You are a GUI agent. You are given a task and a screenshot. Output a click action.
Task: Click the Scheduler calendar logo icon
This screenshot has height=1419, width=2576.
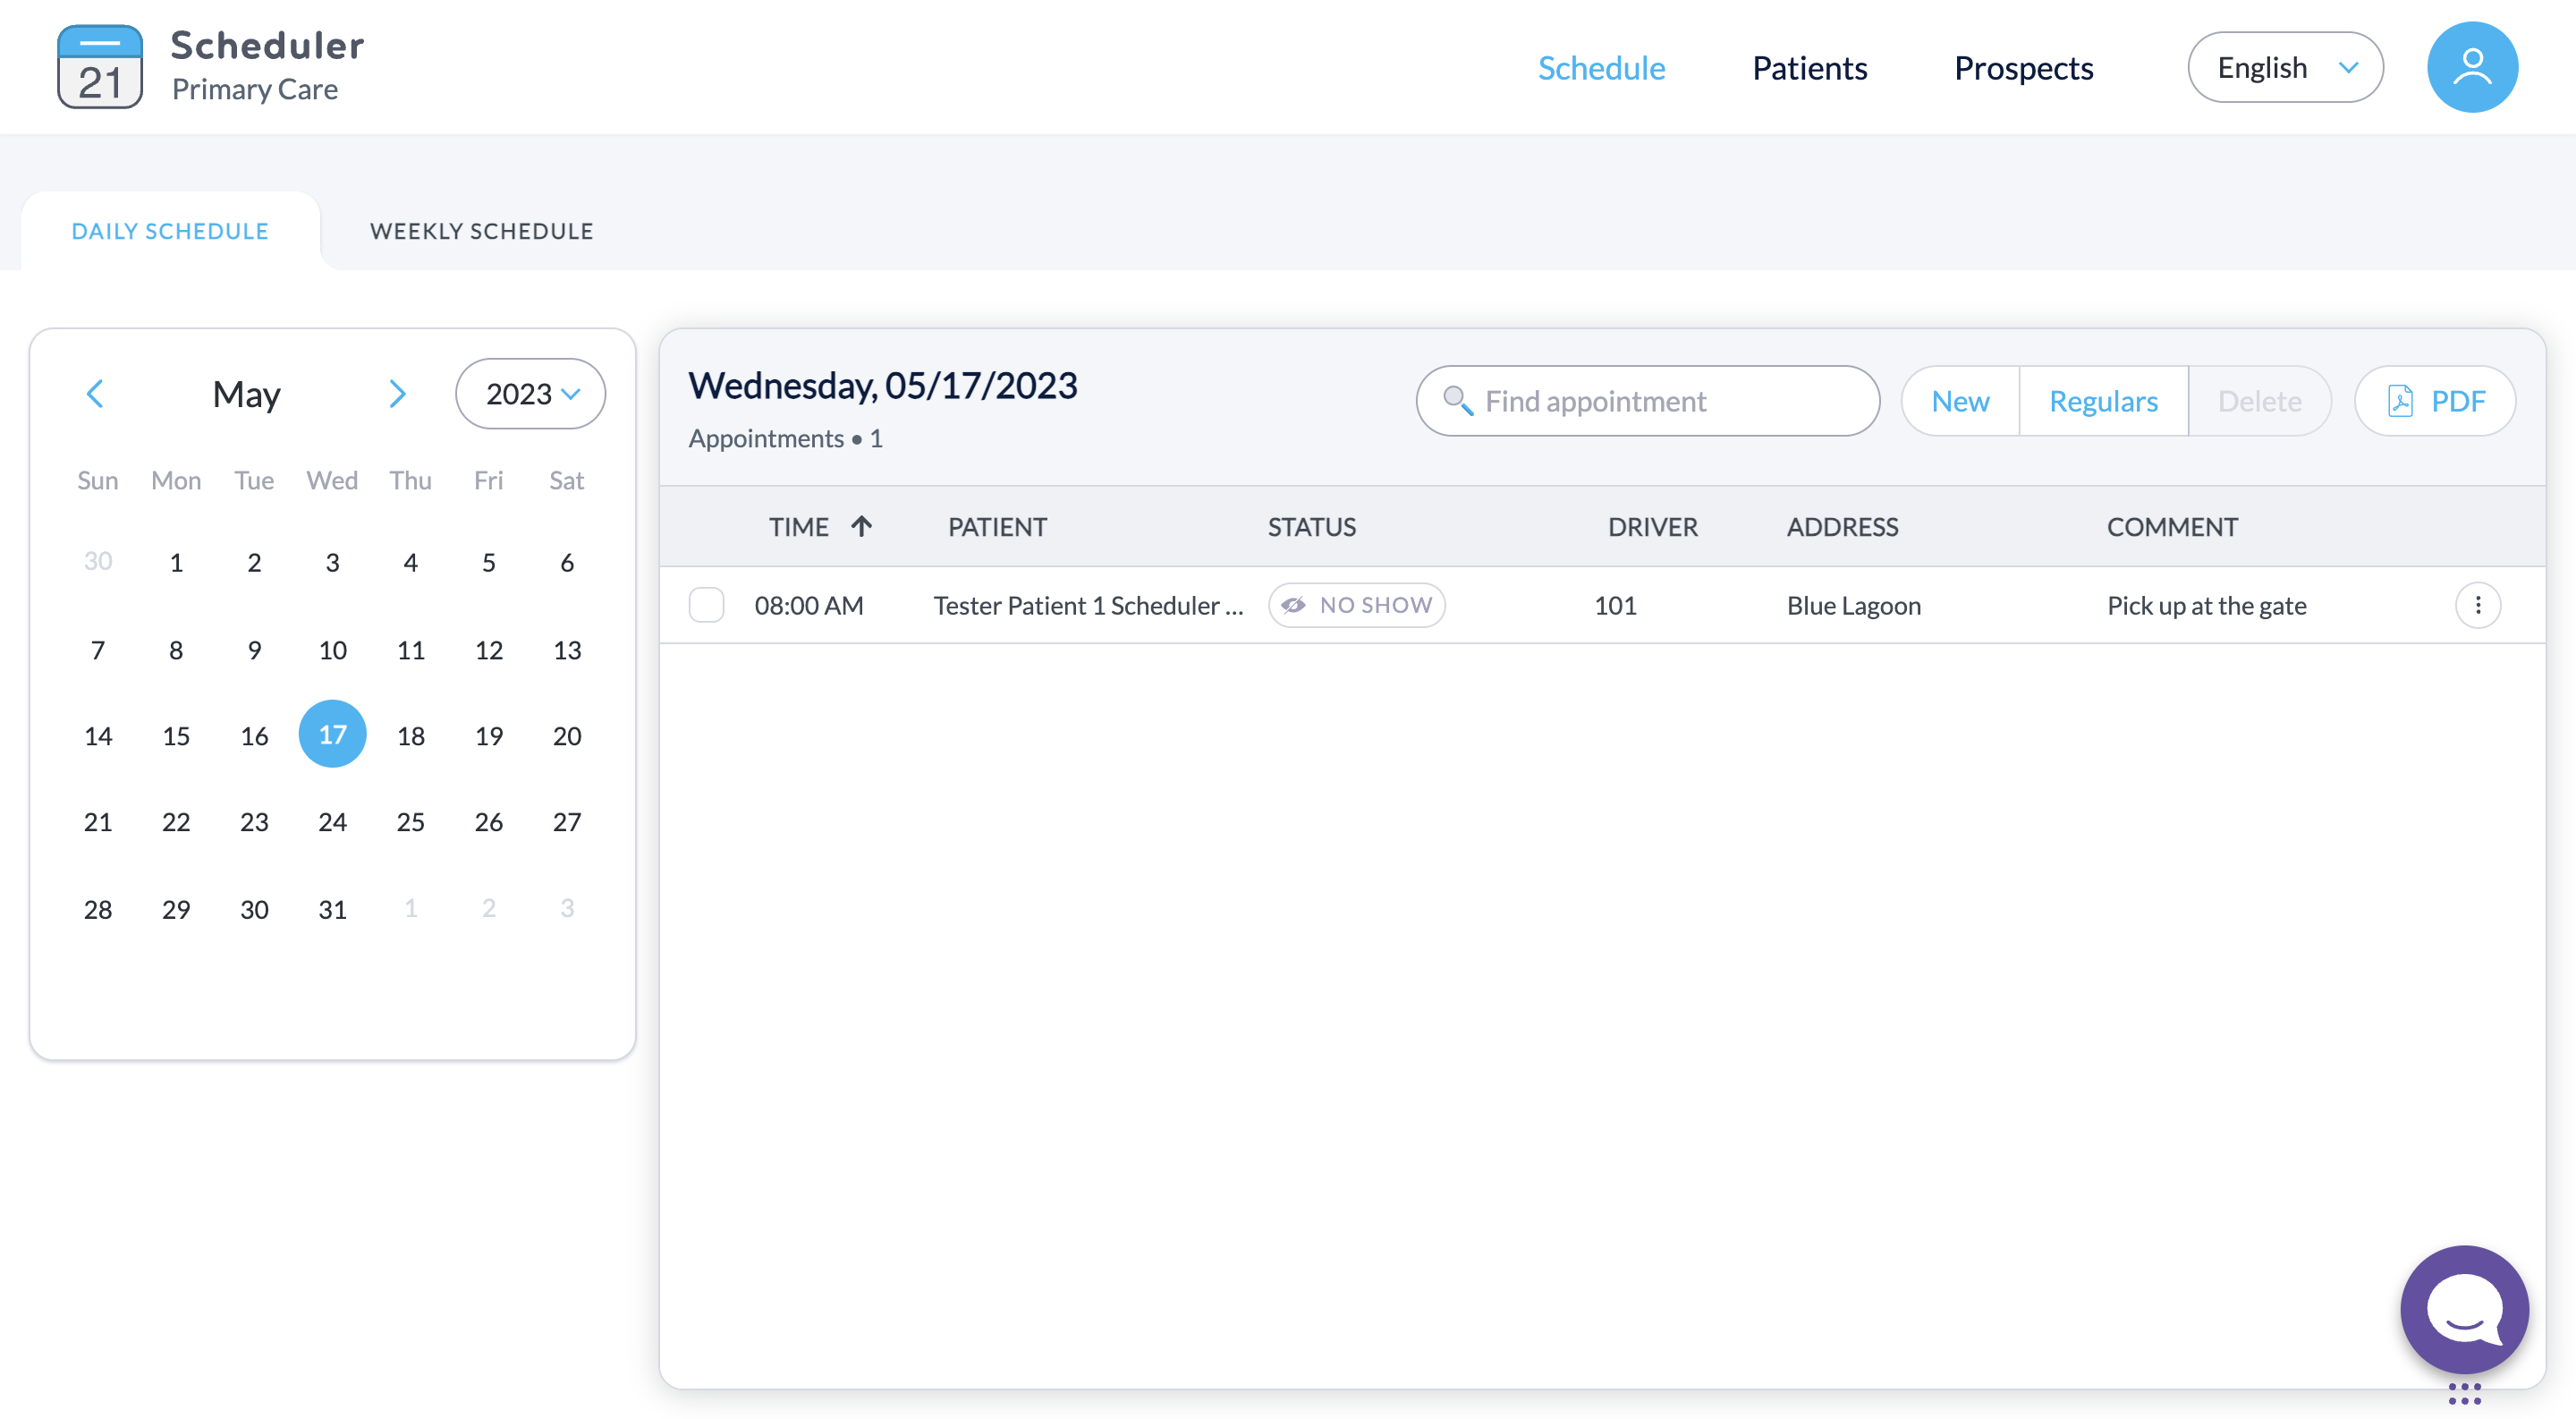pos(99,67)
